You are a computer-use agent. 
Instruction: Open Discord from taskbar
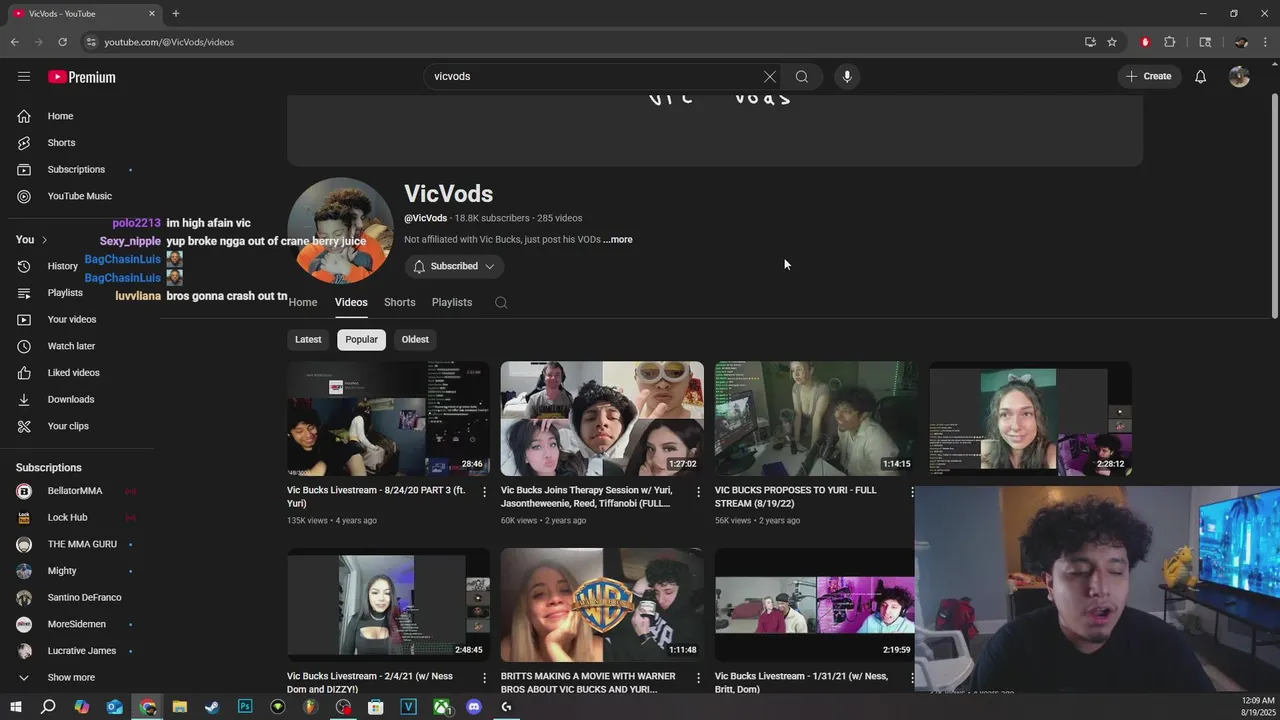point(474,707)
